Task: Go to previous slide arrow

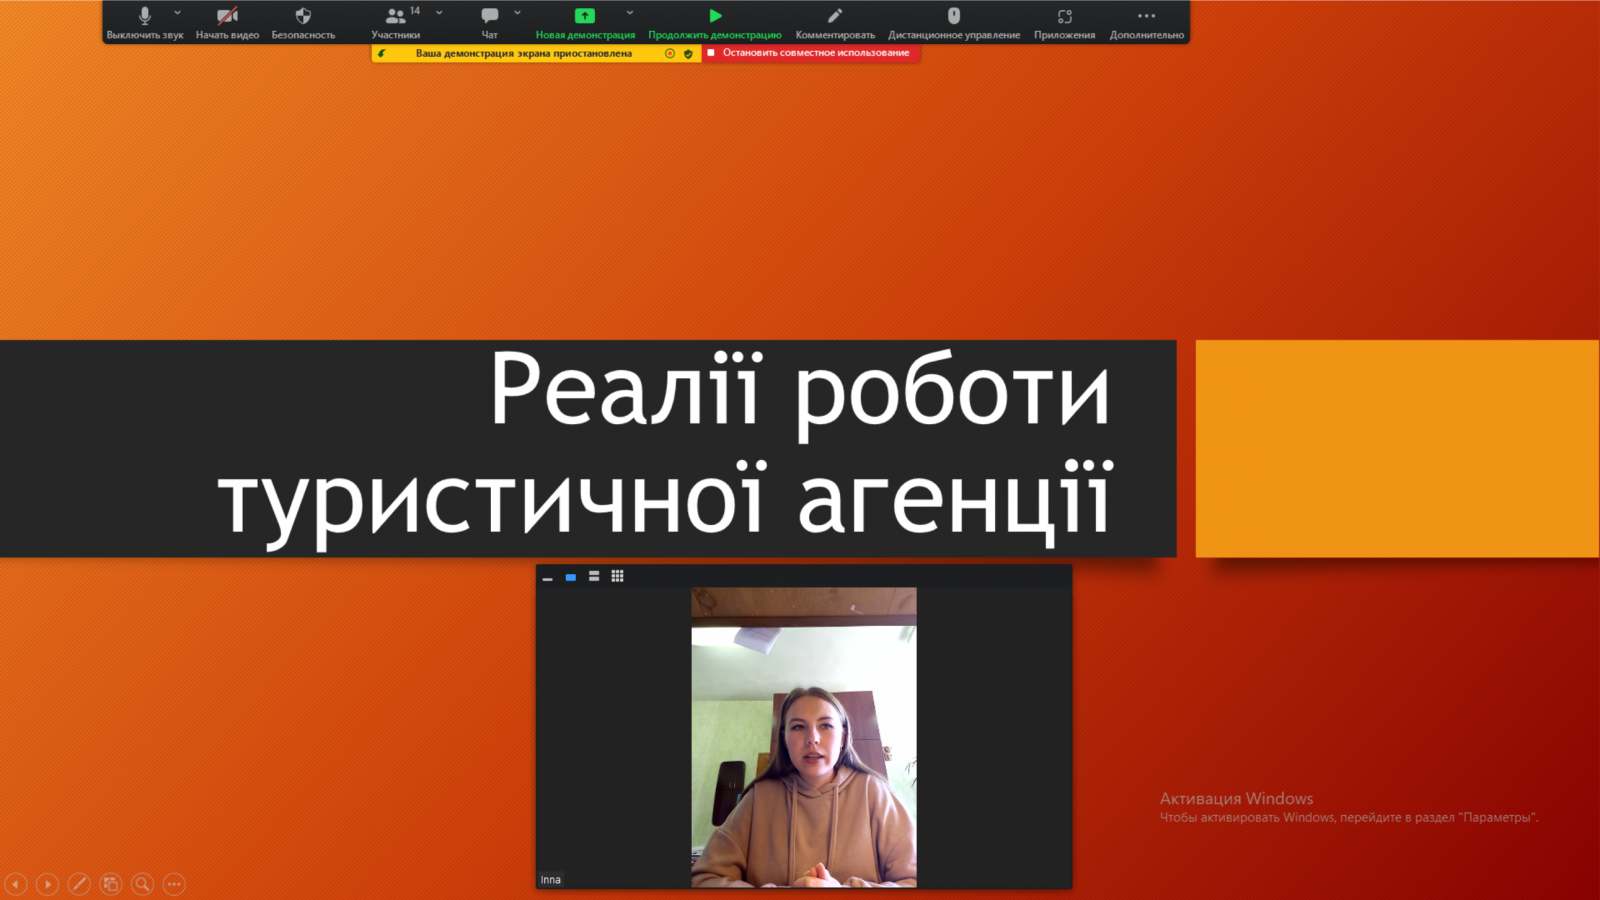Action: point(16,884)
